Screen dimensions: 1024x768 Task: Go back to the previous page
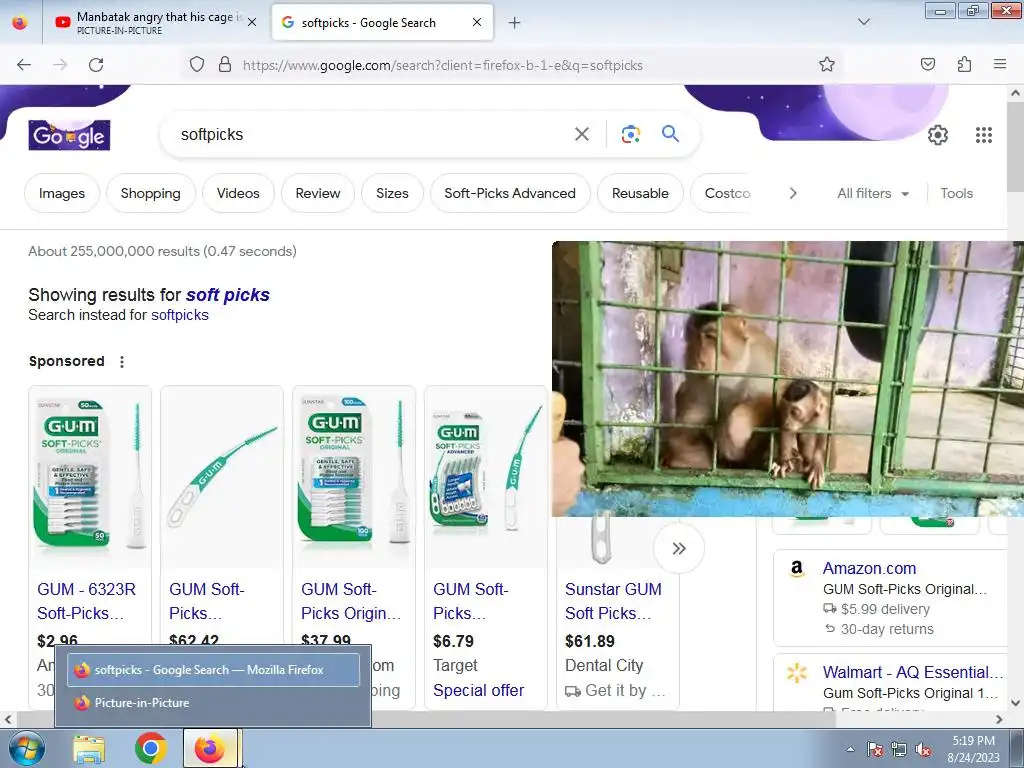[x=24, y=65]
